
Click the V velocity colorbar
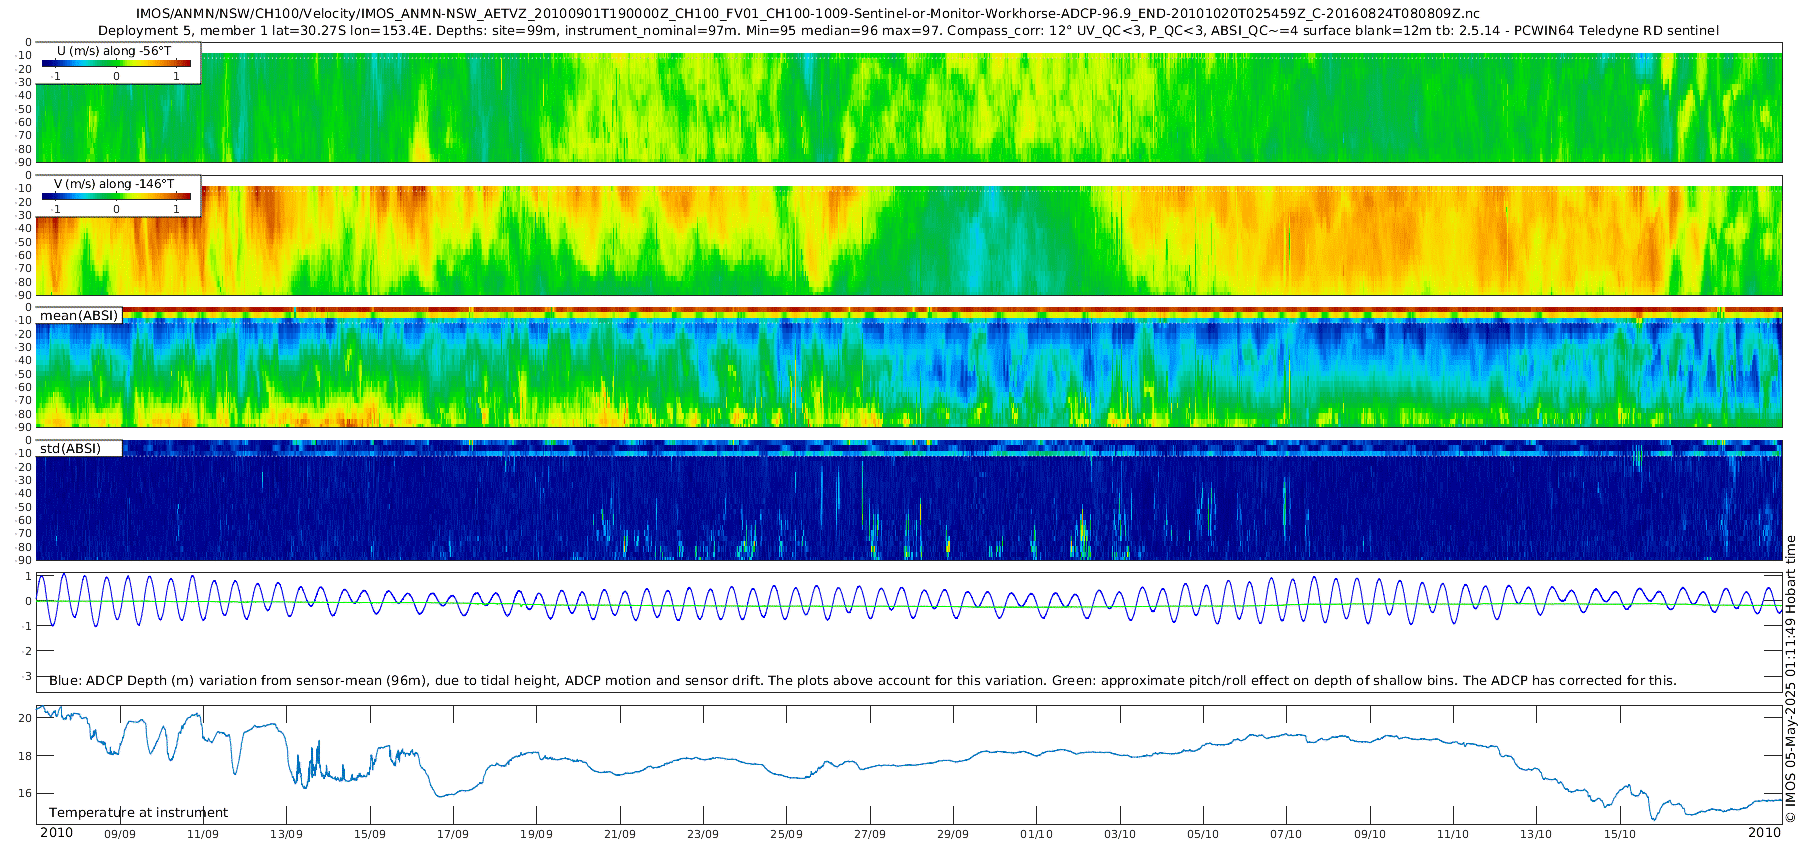tap(116, 197)
